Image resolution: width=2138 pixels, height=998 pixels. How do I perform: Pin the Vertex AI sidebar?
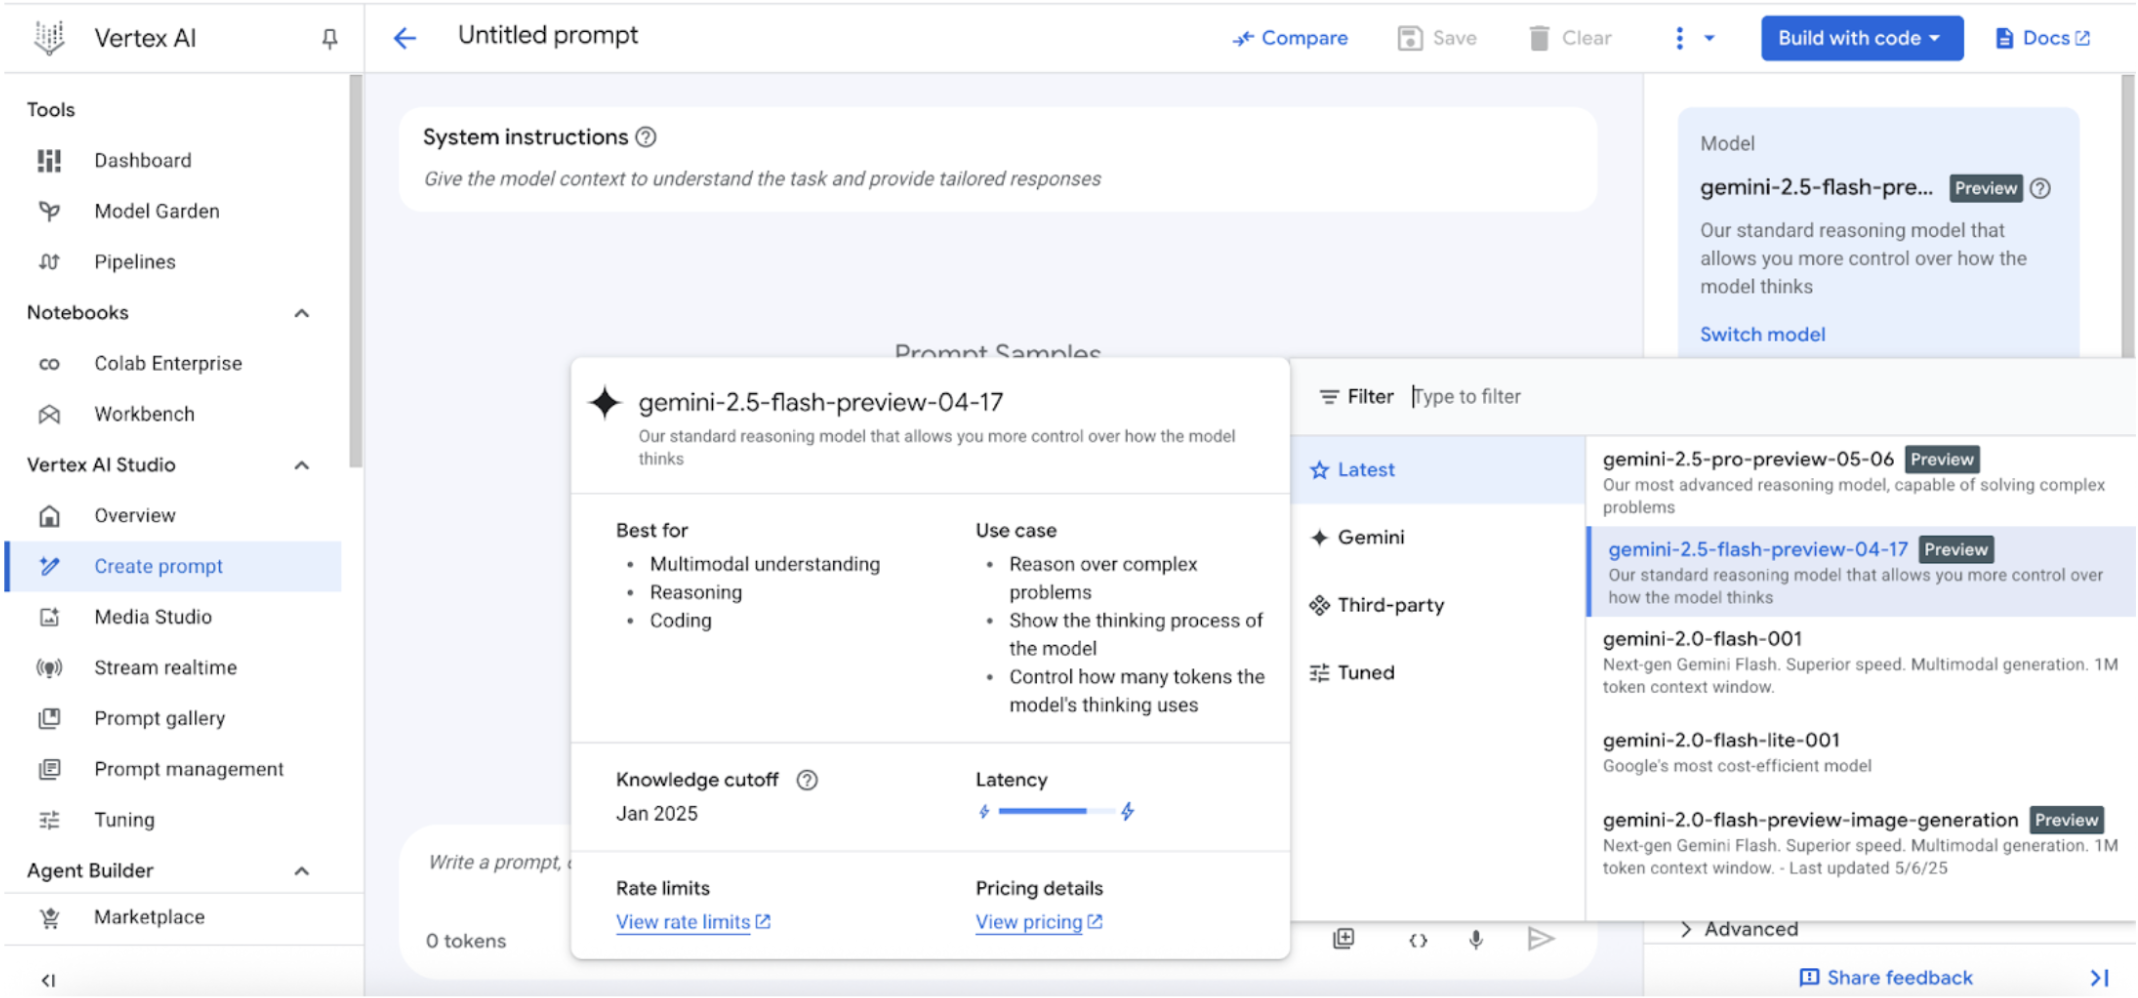pos(329,39)
